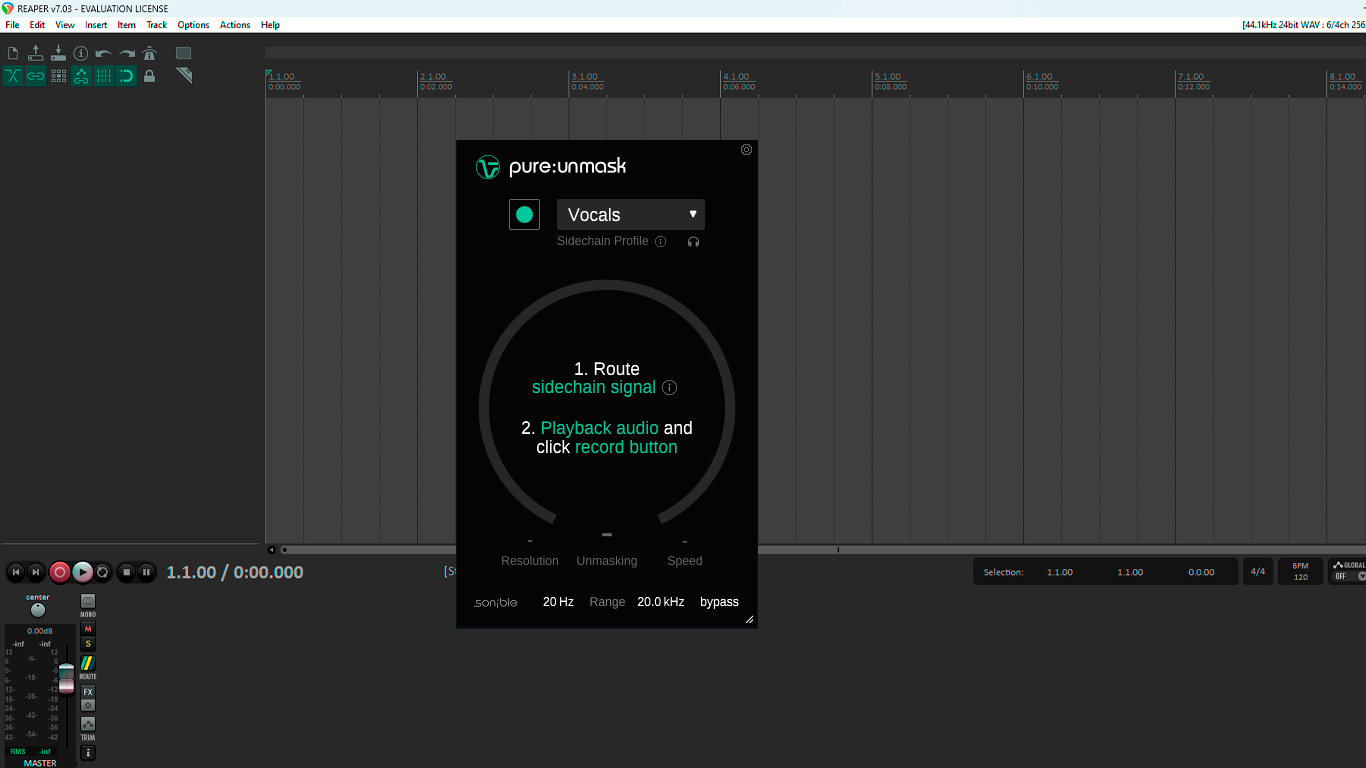Click the transport Pause button
1366x768 pixels.
click(x=146, y=572)
